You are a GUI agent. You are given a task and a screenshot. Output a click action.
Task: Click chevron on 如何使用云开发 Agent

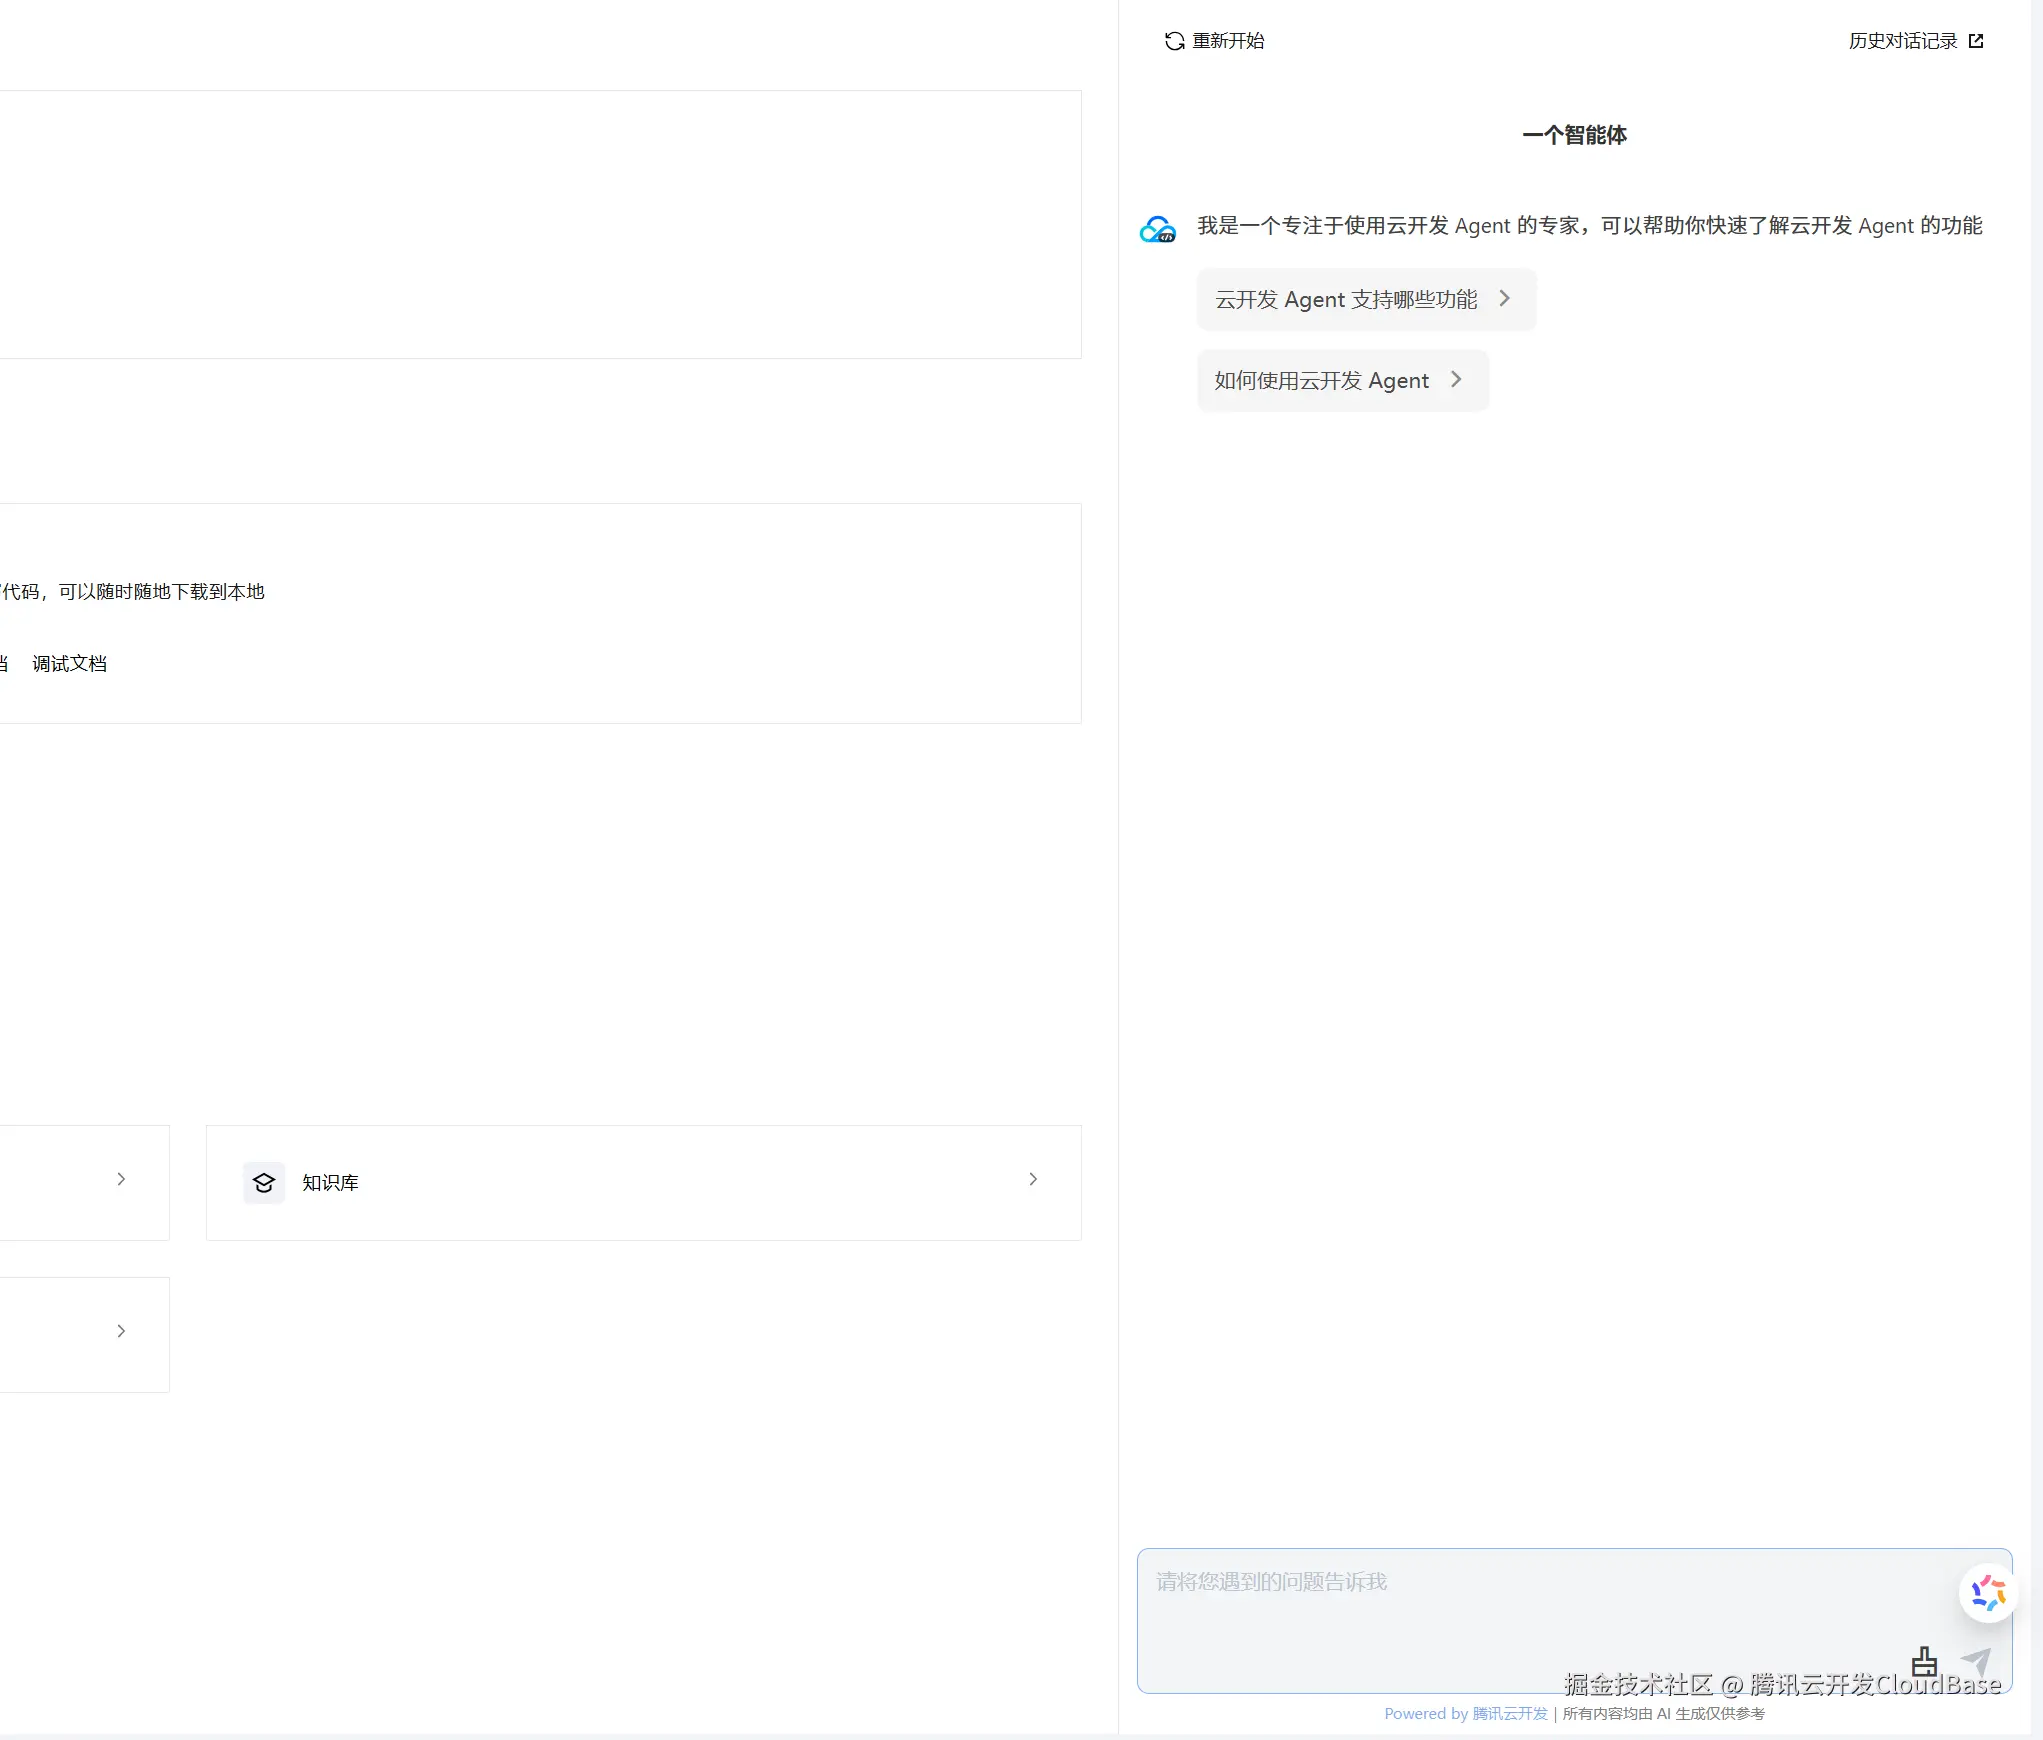(x=1457, y=380)
